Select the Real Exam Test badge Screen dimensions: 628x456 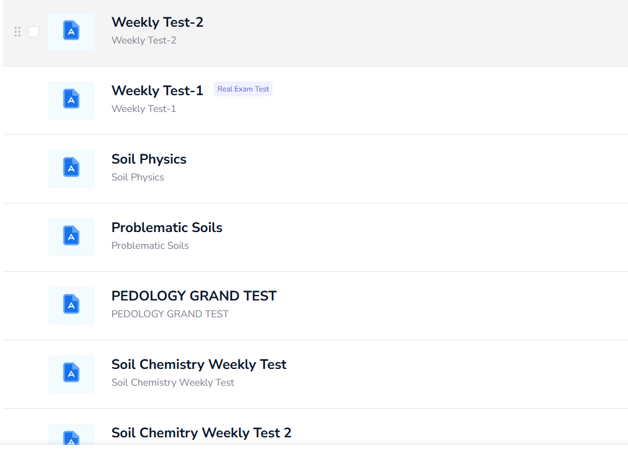243,90
